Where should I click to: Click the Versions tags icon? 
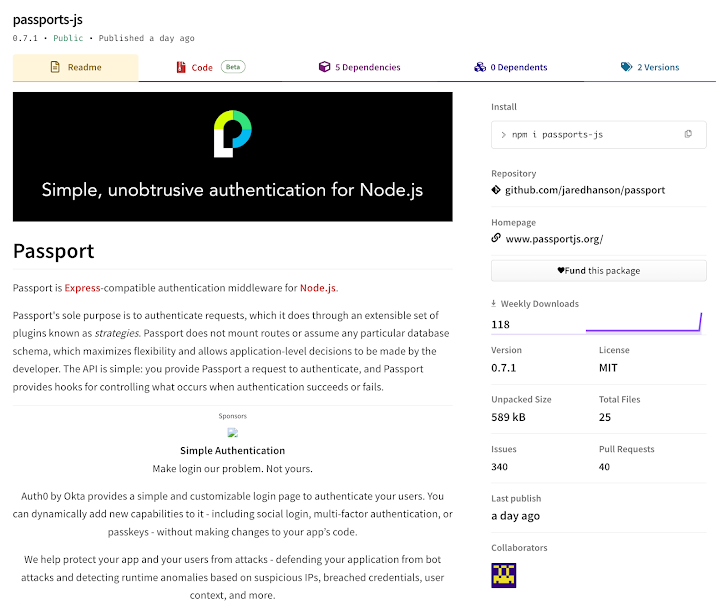[x=626, y=68]
